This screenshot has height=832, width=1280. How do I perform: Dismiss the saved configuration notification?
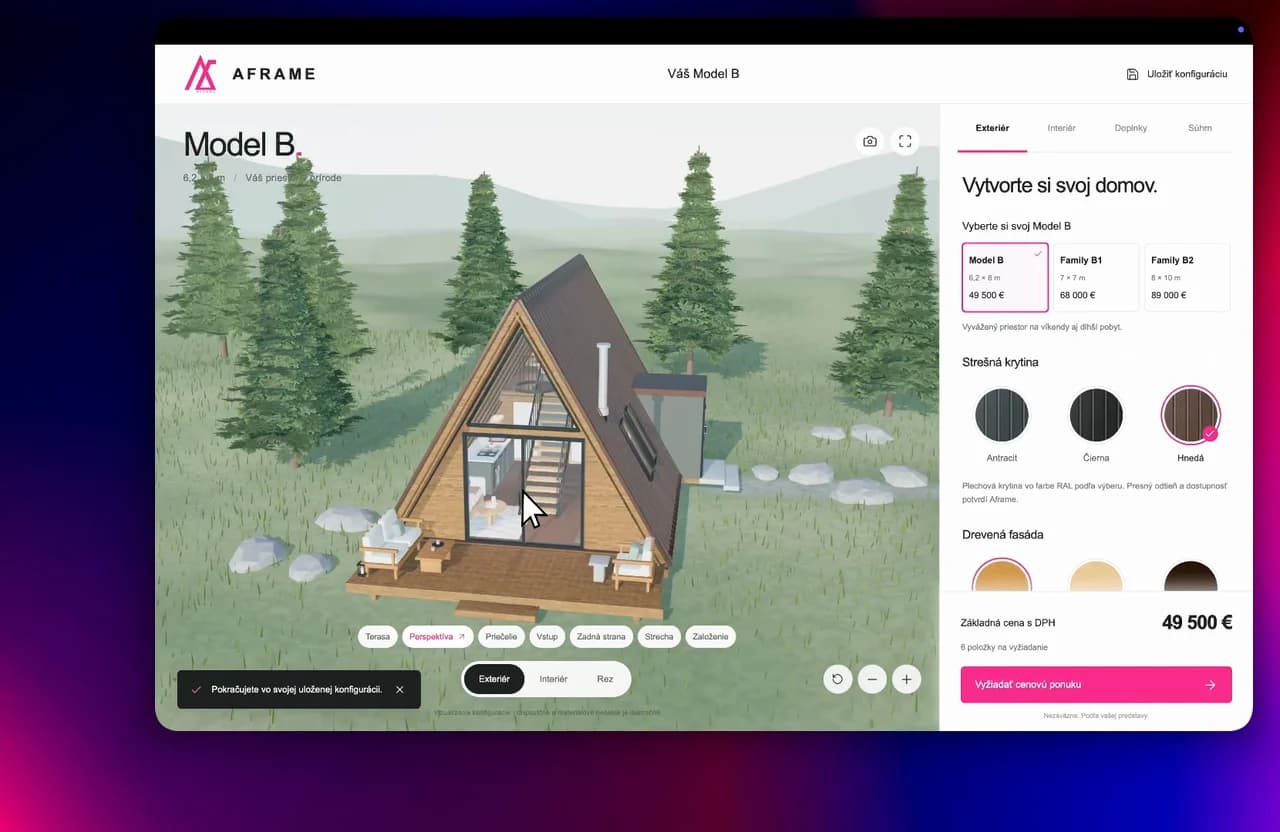coord(400,689)
